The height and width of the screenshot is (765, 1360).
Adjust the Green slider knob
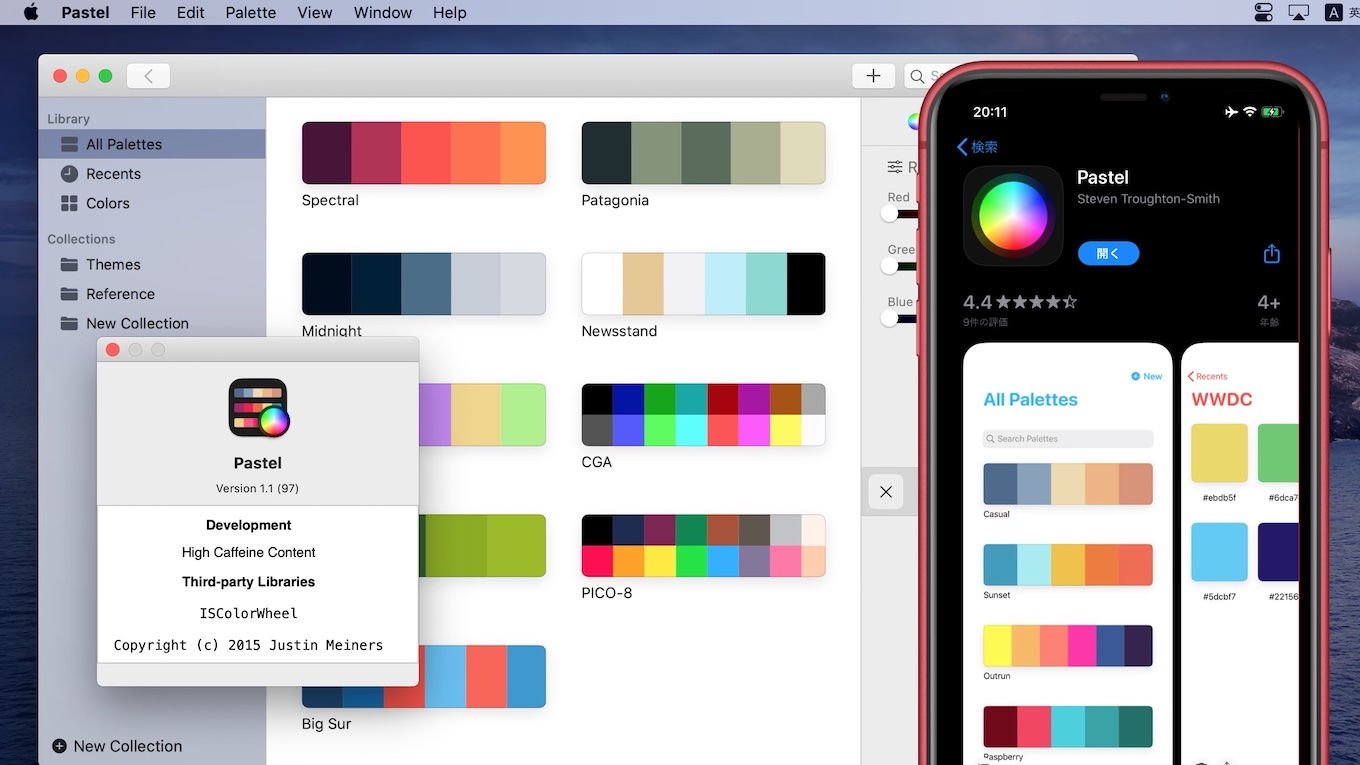(890, 265)
